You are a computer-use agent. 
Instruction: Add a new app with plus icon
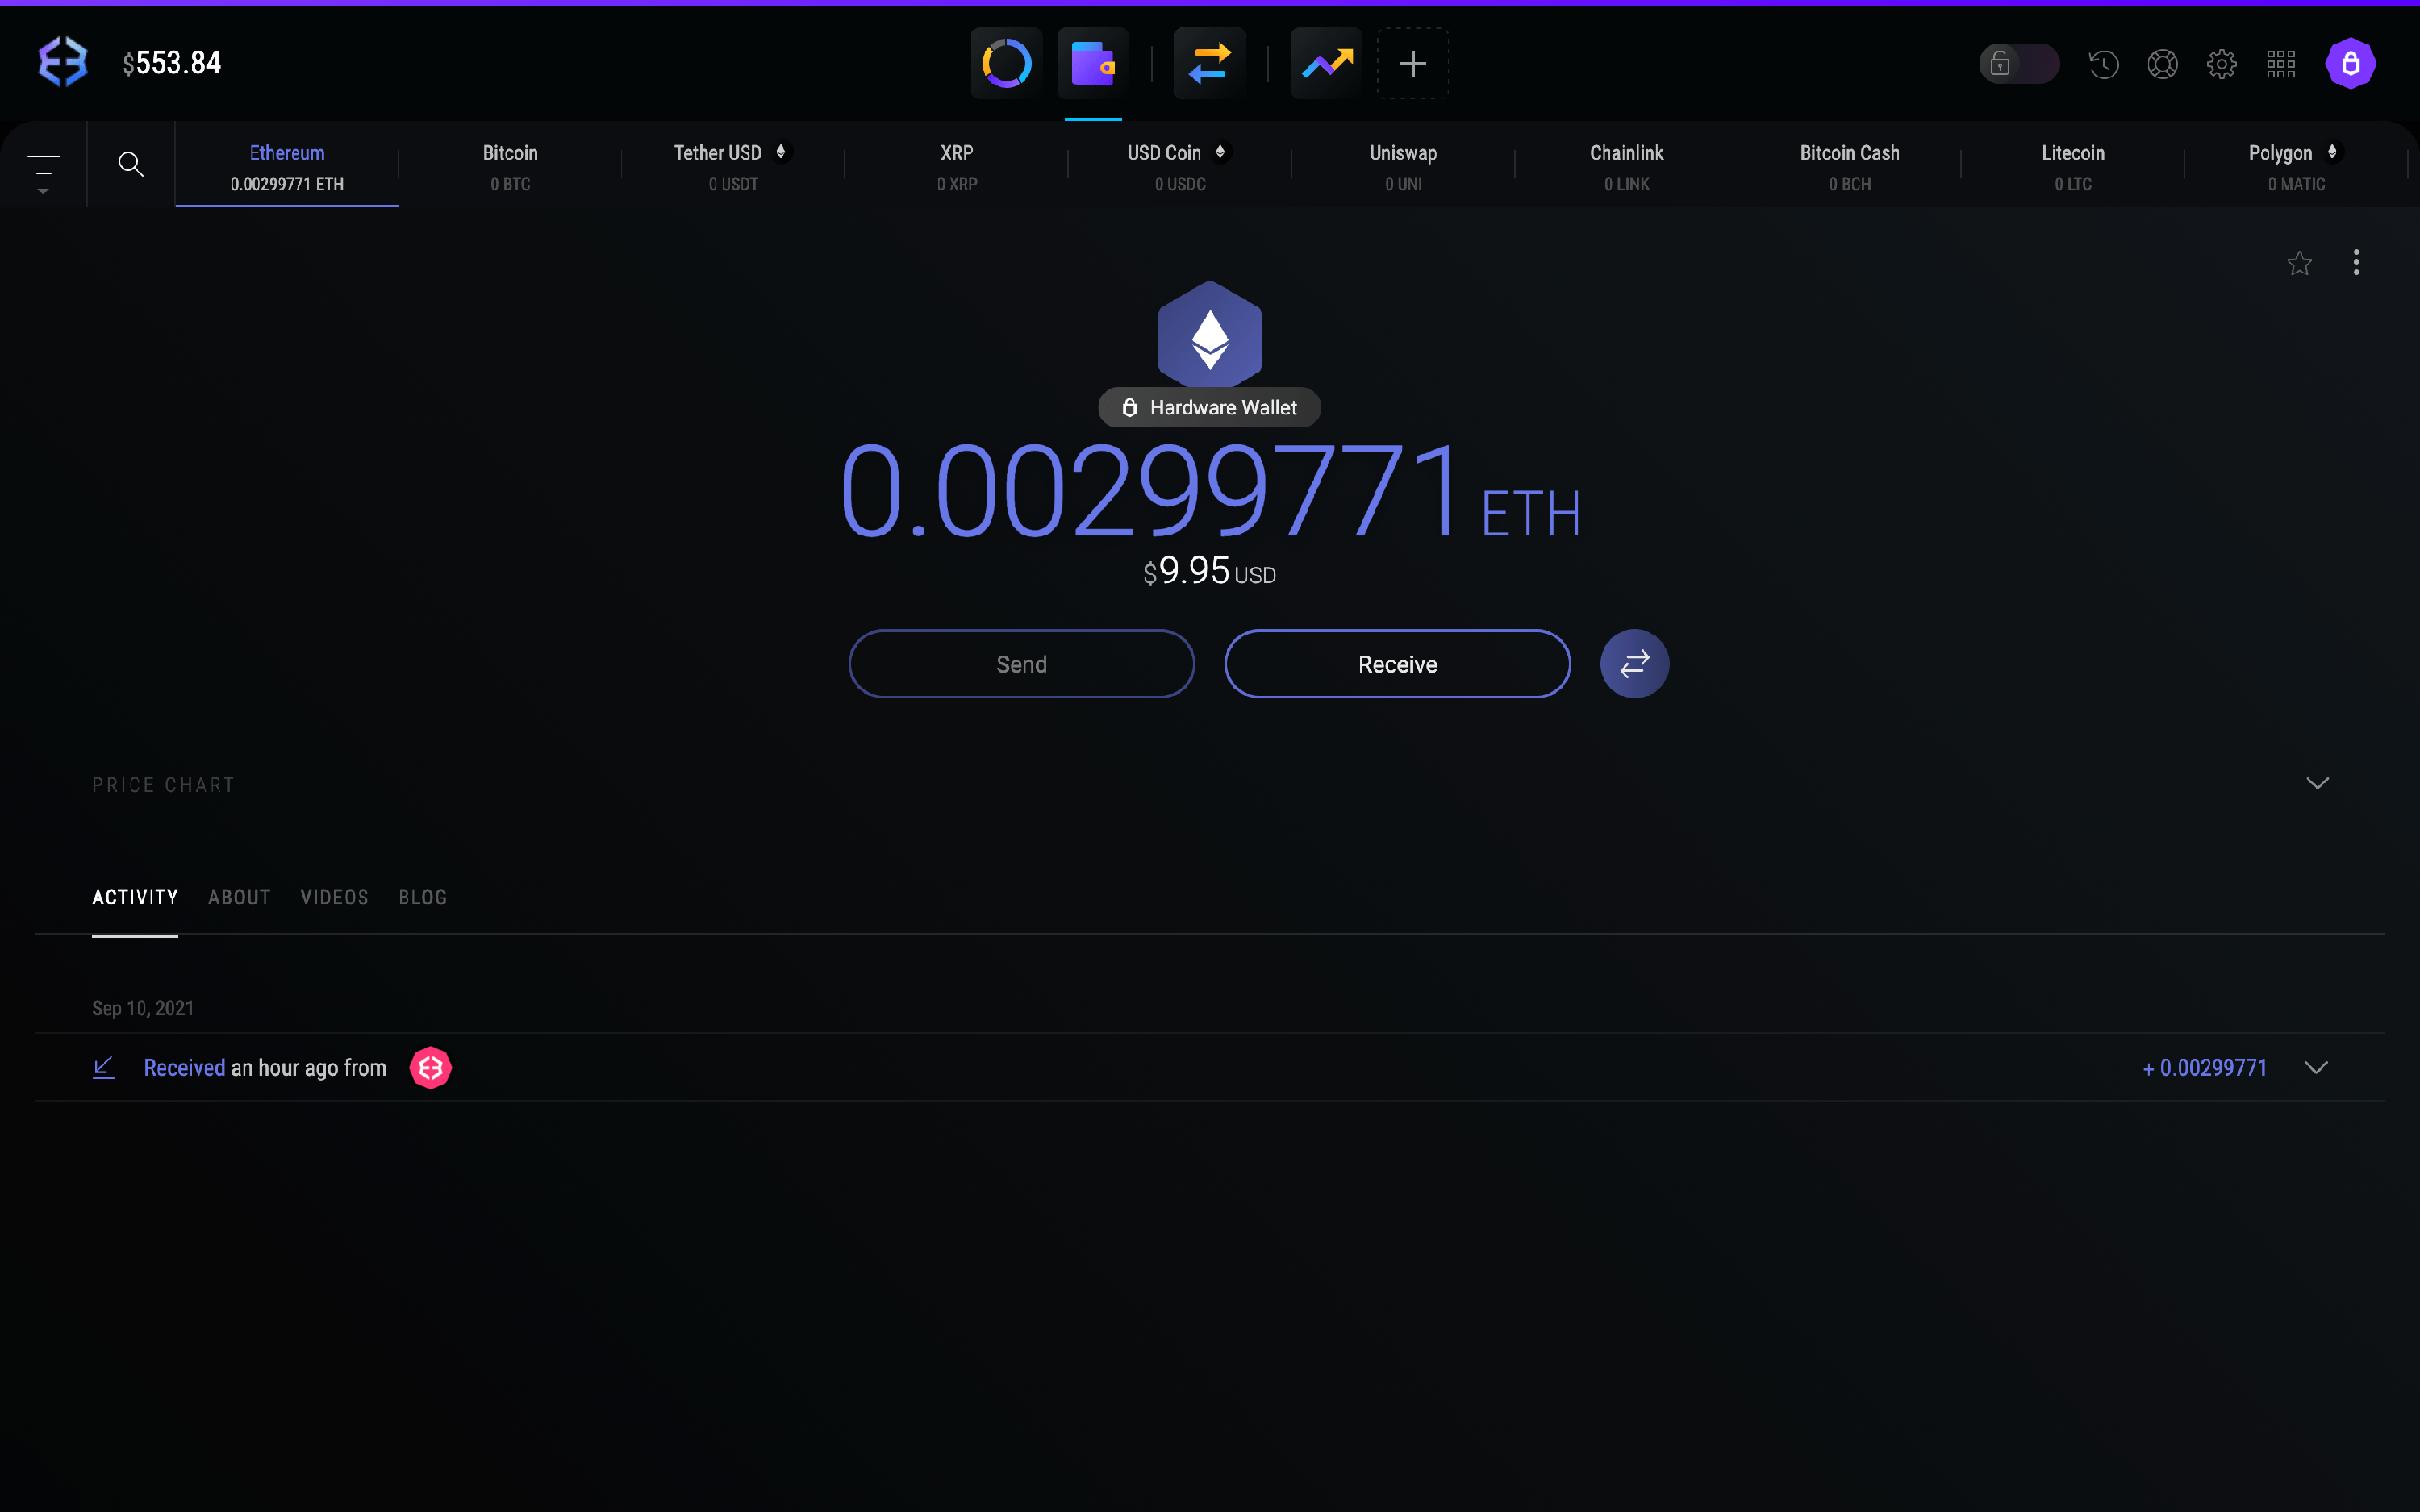coord(1413,63)
